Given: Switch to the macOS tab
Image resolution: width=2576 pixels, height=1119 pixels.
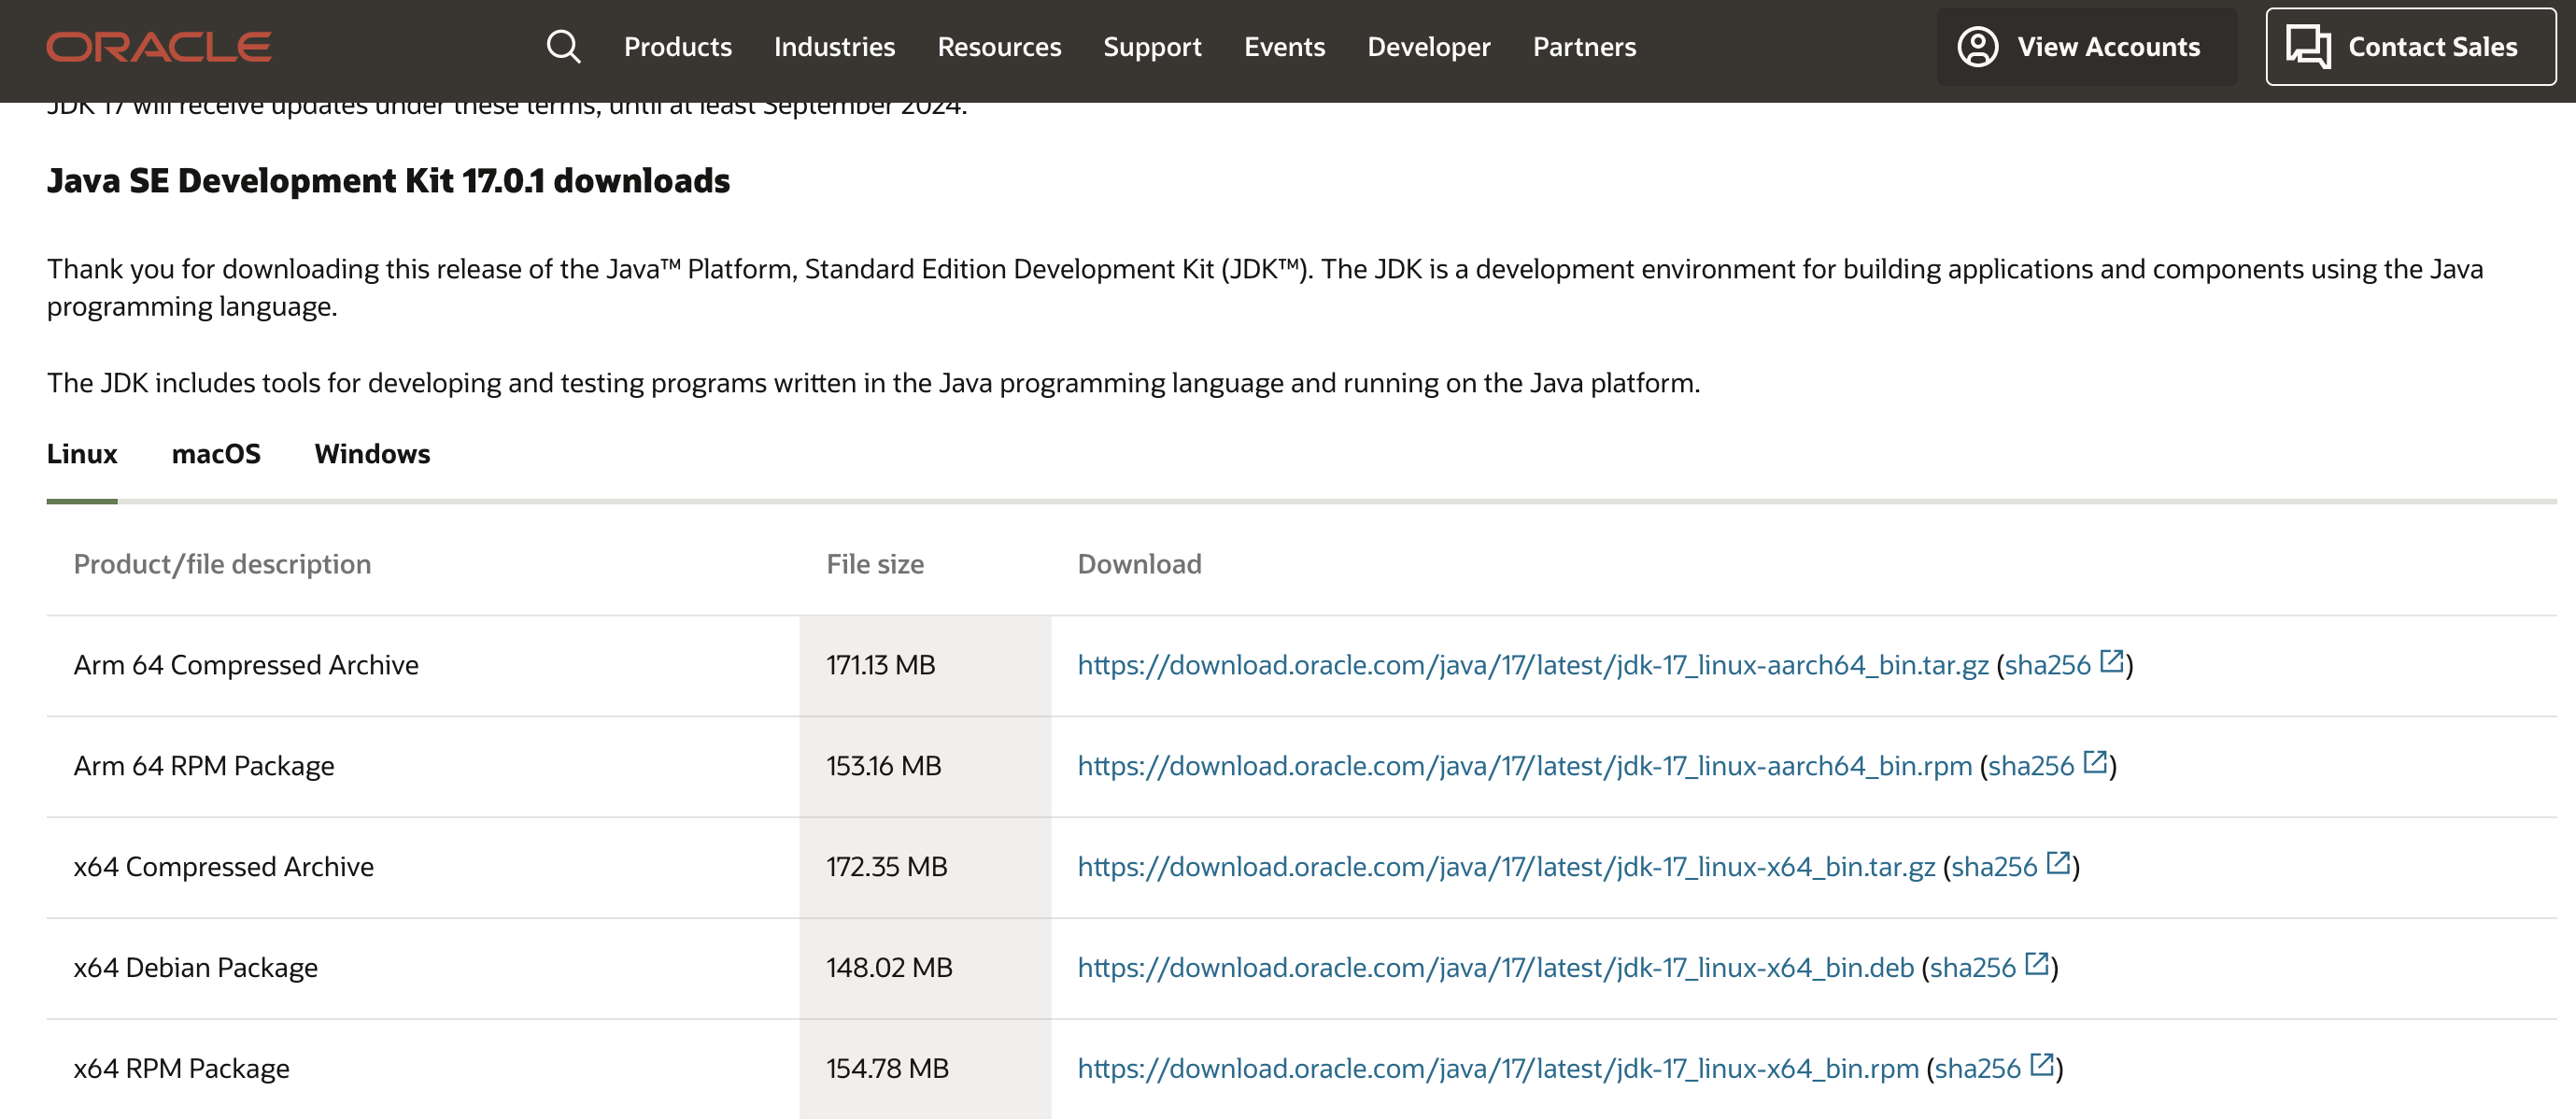Looking at the screenshot, I should [x=216, y=454].
